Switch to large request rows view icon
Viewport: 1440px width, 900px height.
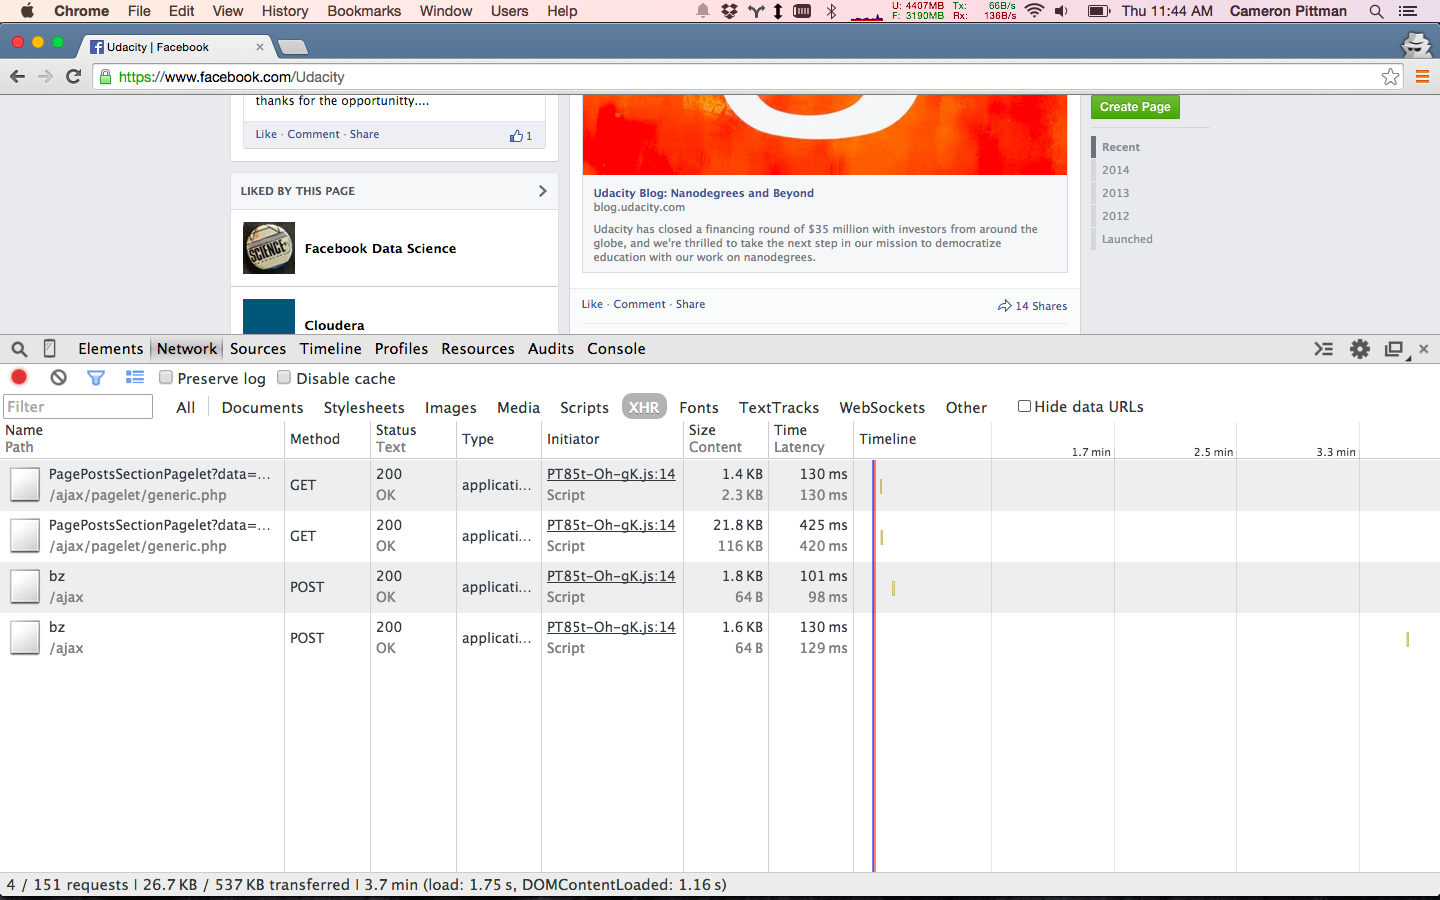(x=135, y=377)
